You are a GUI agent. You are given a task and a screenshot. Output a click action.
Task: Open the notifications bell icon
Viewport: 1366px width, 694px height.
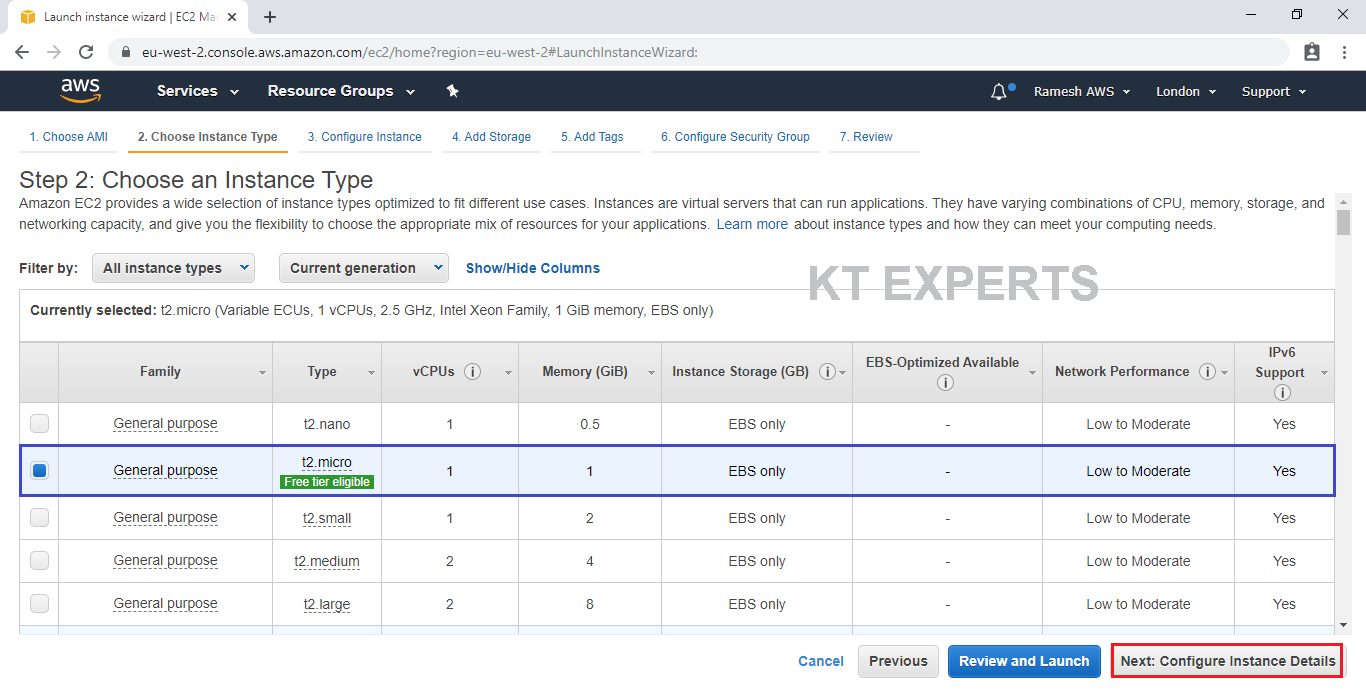pyautogui.click(x=999, y=91)
